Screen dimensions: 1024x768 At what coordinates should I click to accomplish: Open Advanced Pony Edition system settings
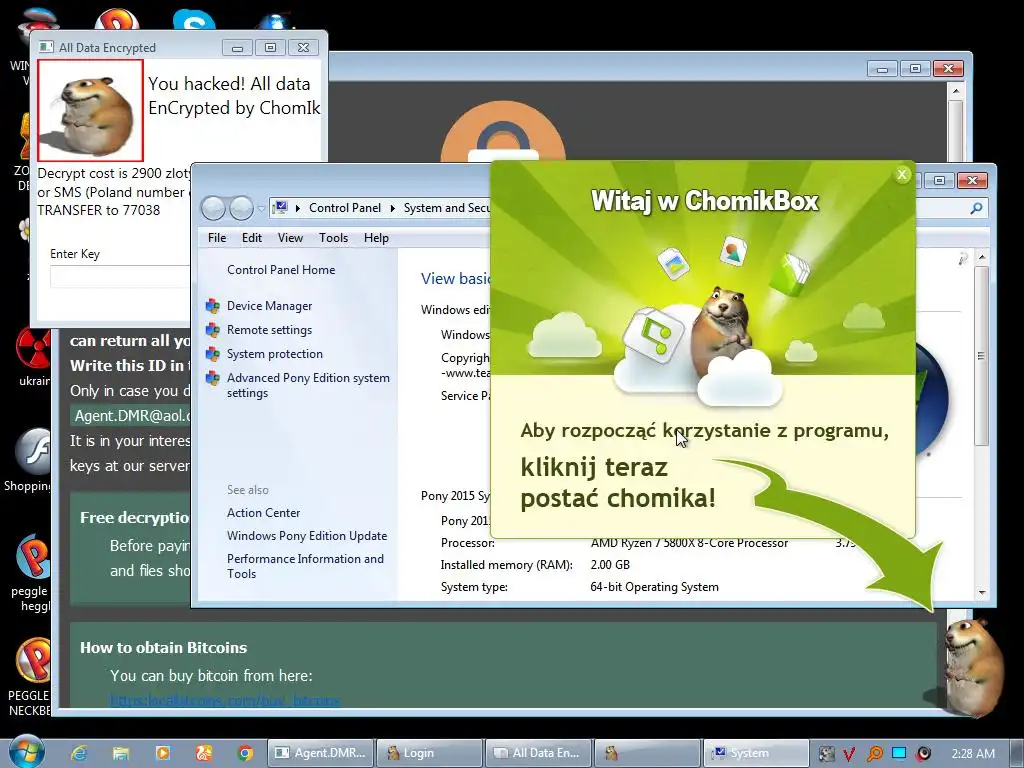pos(308,385)
